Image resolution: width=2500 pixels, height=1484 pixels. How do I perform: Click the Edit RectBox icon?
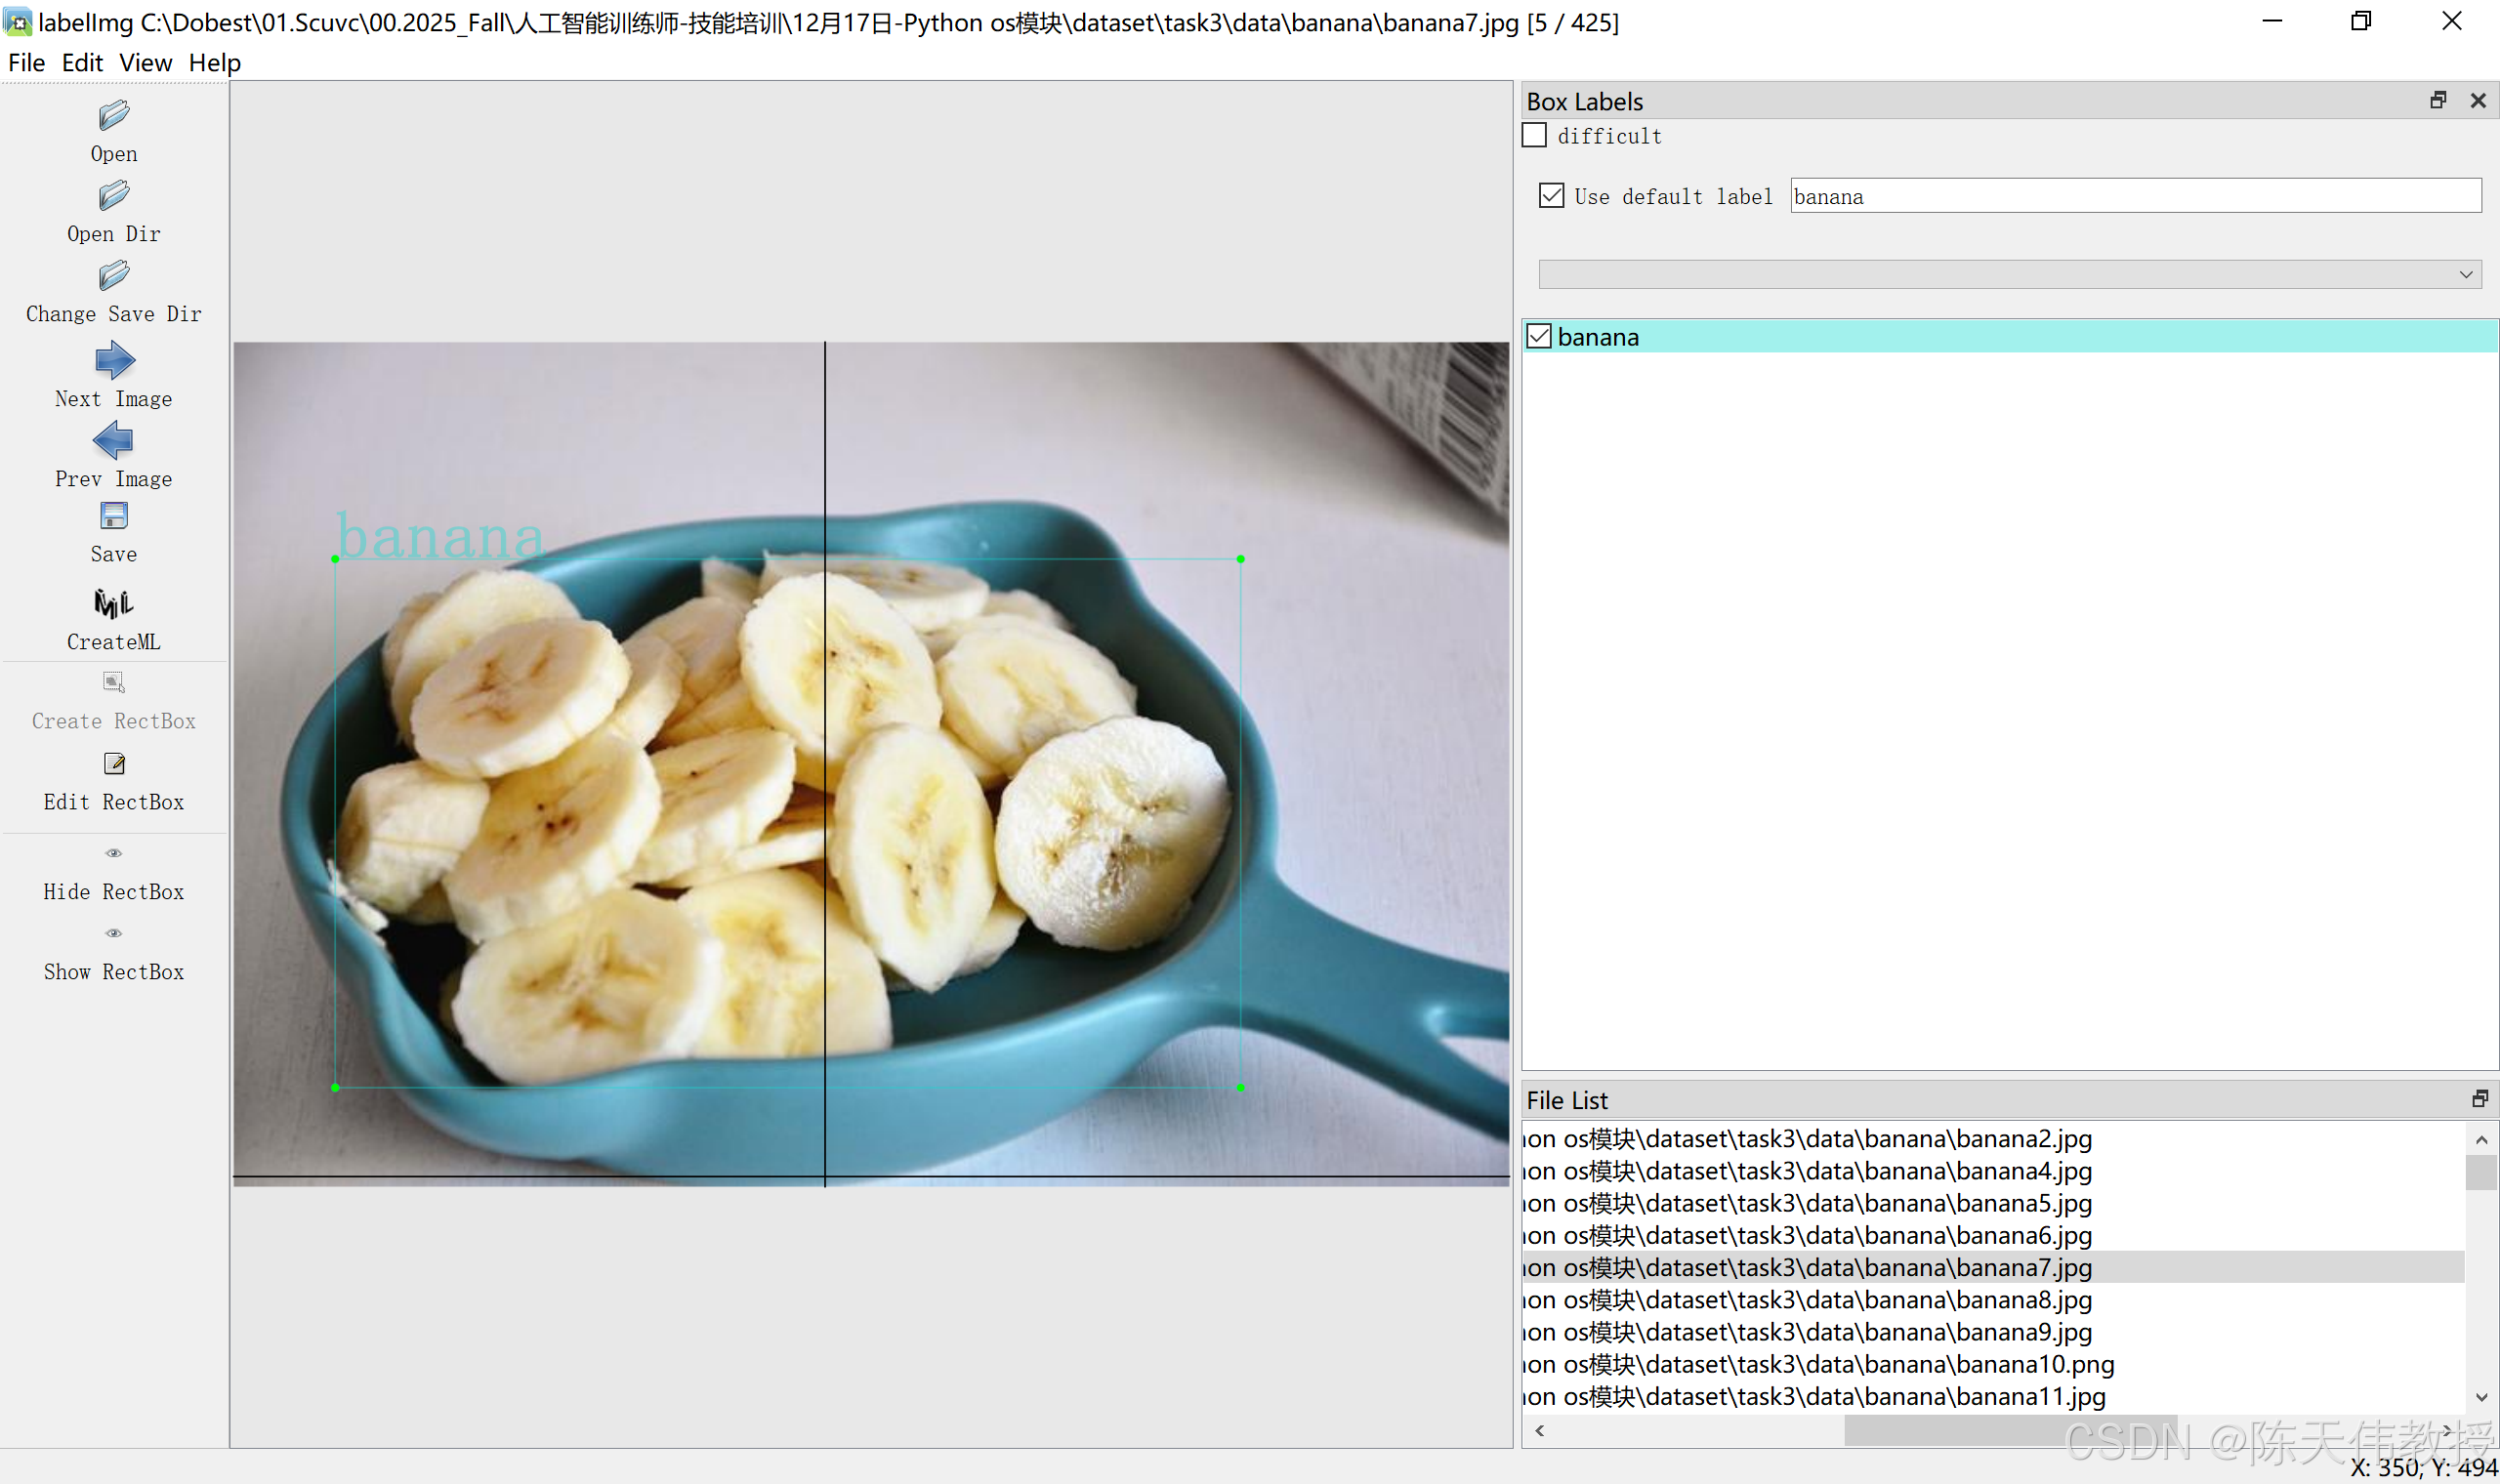pos(114,765)
